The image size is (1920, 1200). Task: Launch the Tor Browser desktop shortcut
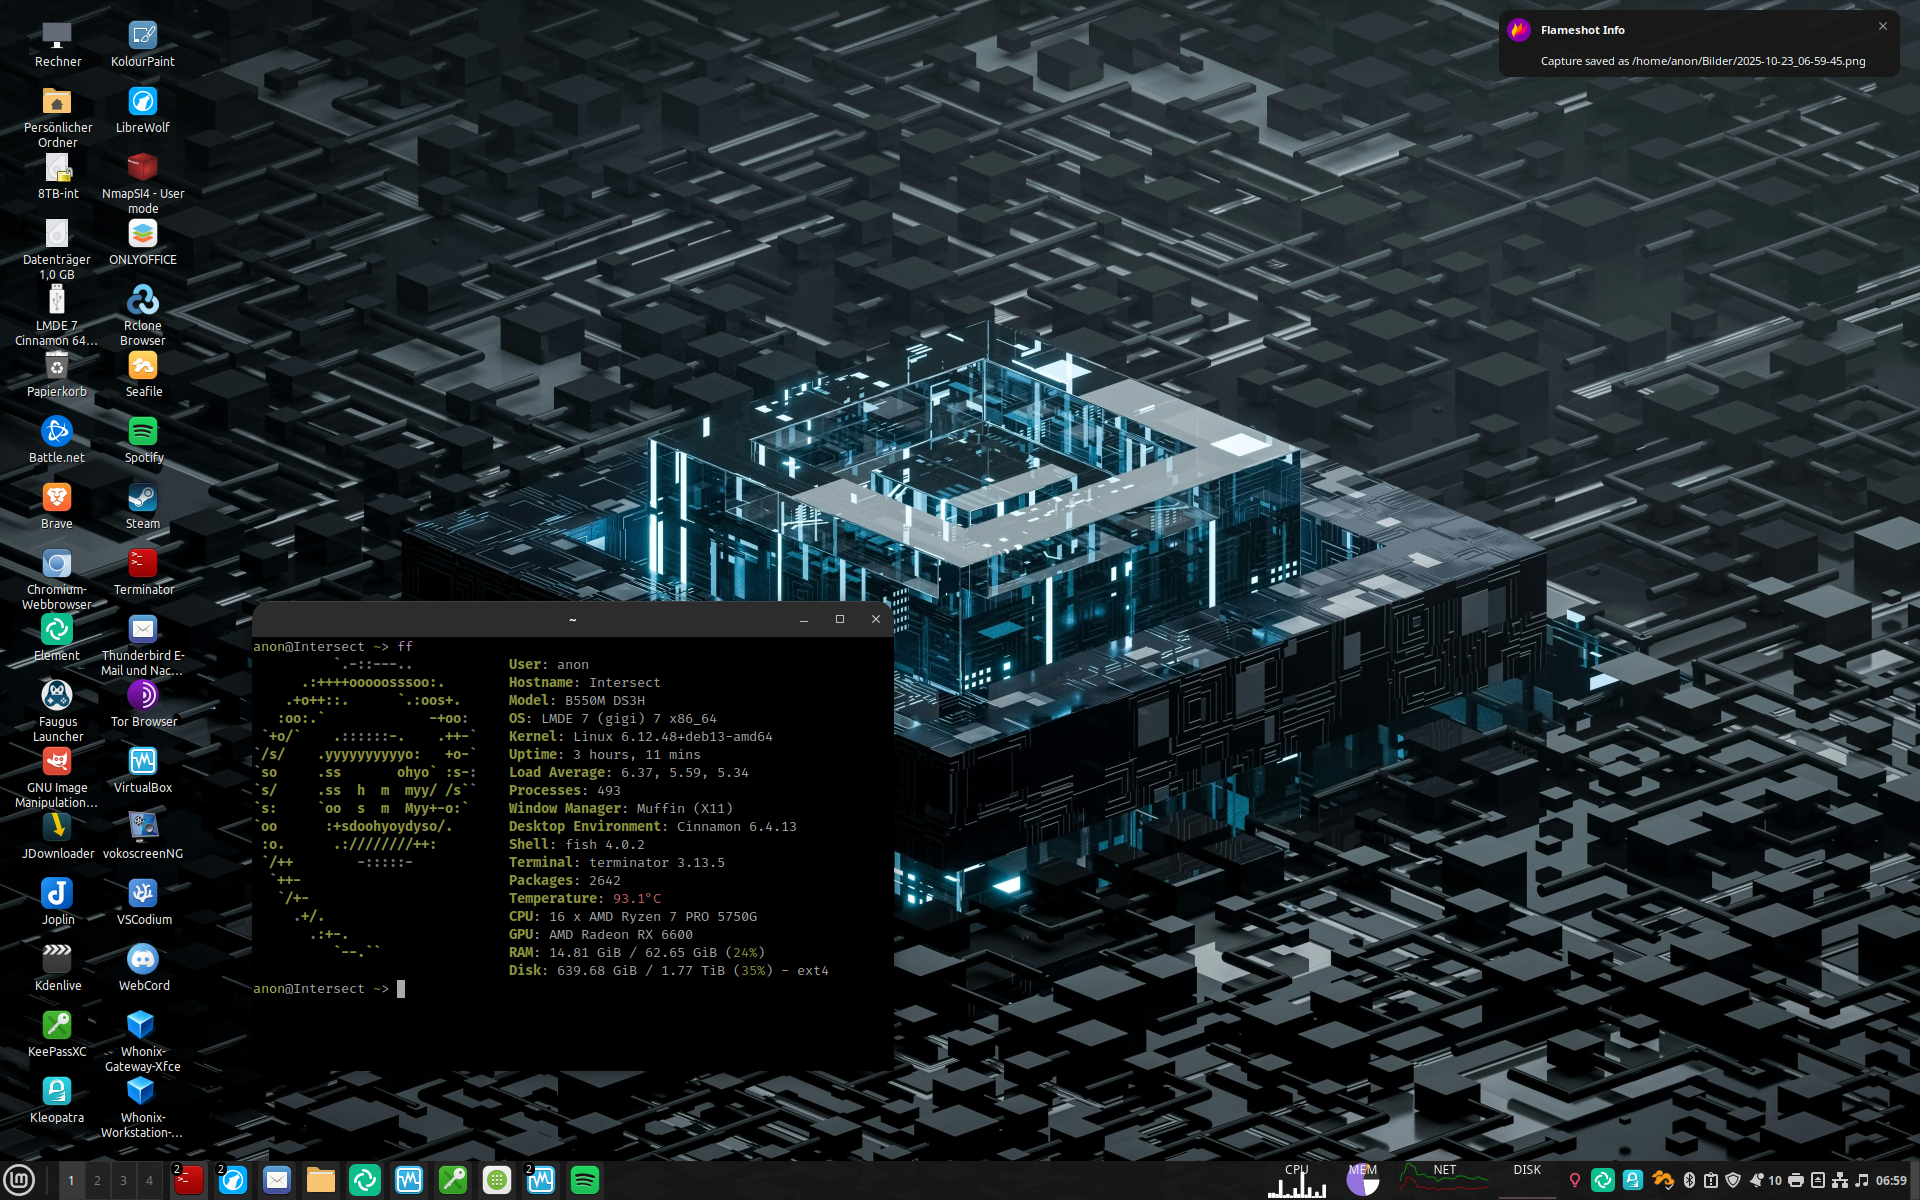click(143, 696)
